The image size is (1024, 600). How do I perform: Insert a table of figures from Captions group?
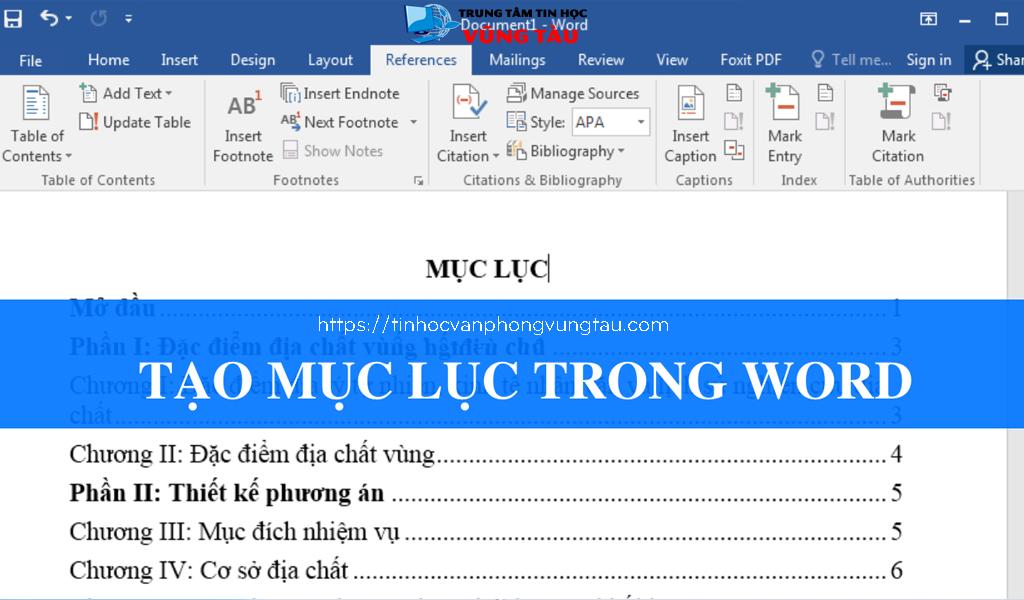pos(734,93)
